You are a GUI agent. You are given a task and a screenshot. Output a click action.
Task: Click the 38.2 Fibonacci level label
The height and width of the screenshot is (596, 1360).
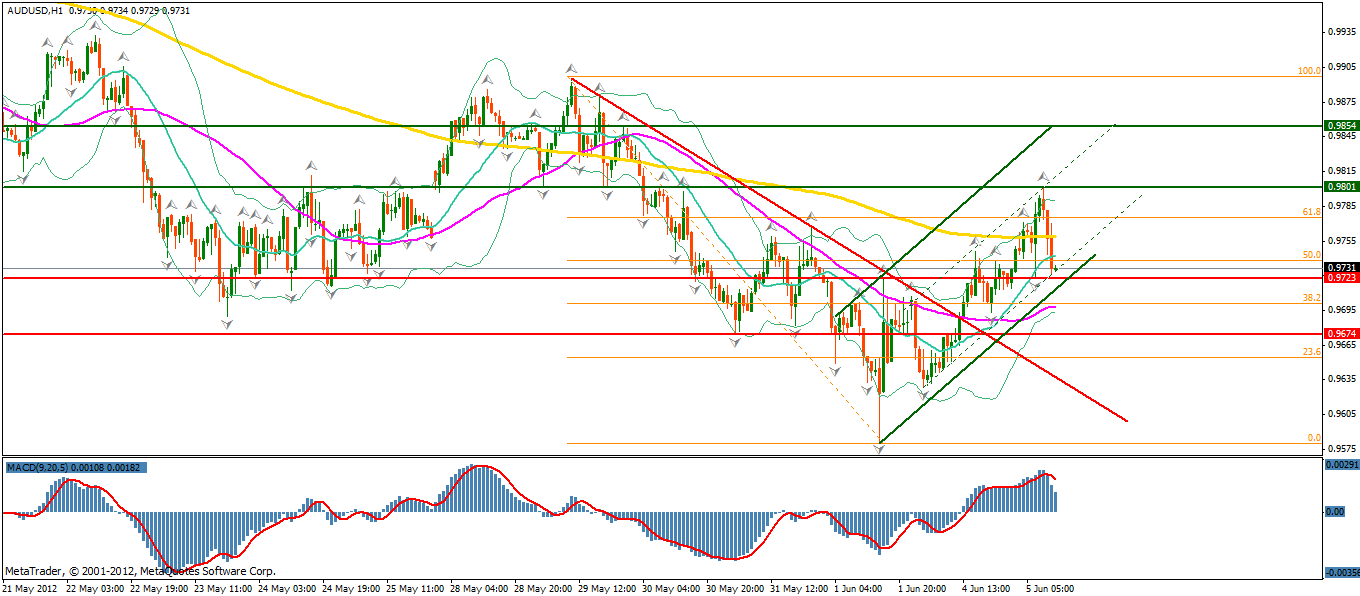tap(1312, 298)
